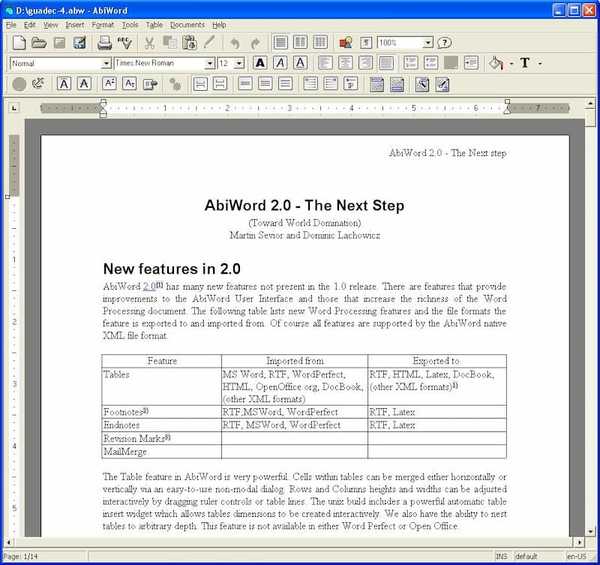600x565 pixels.
Task: Switch to two column layout
Action: 300,42
